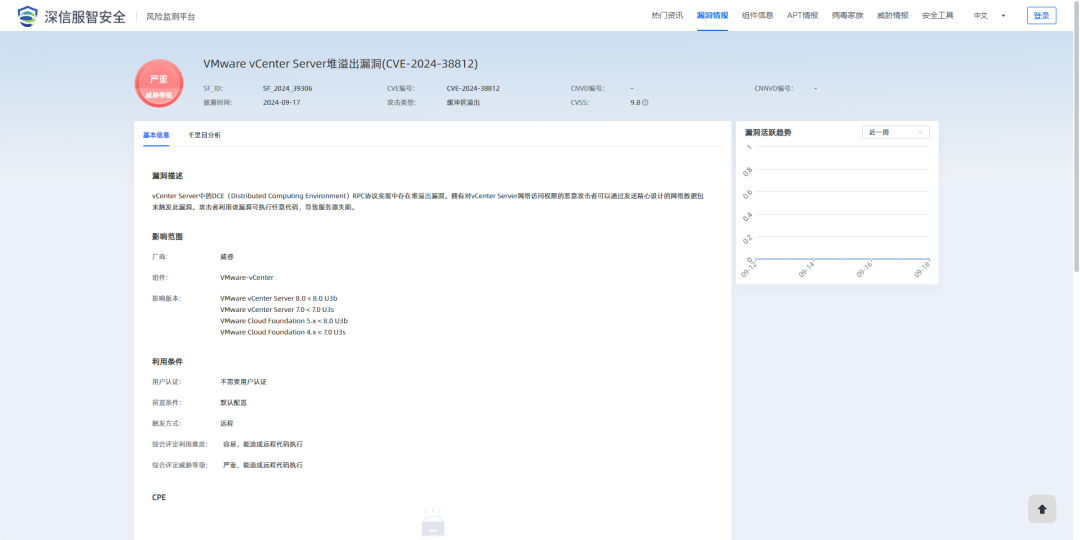The image size is (1080, 540).
Task: Click the 远程 trigger method value
Action: click(x=227, y=424)
